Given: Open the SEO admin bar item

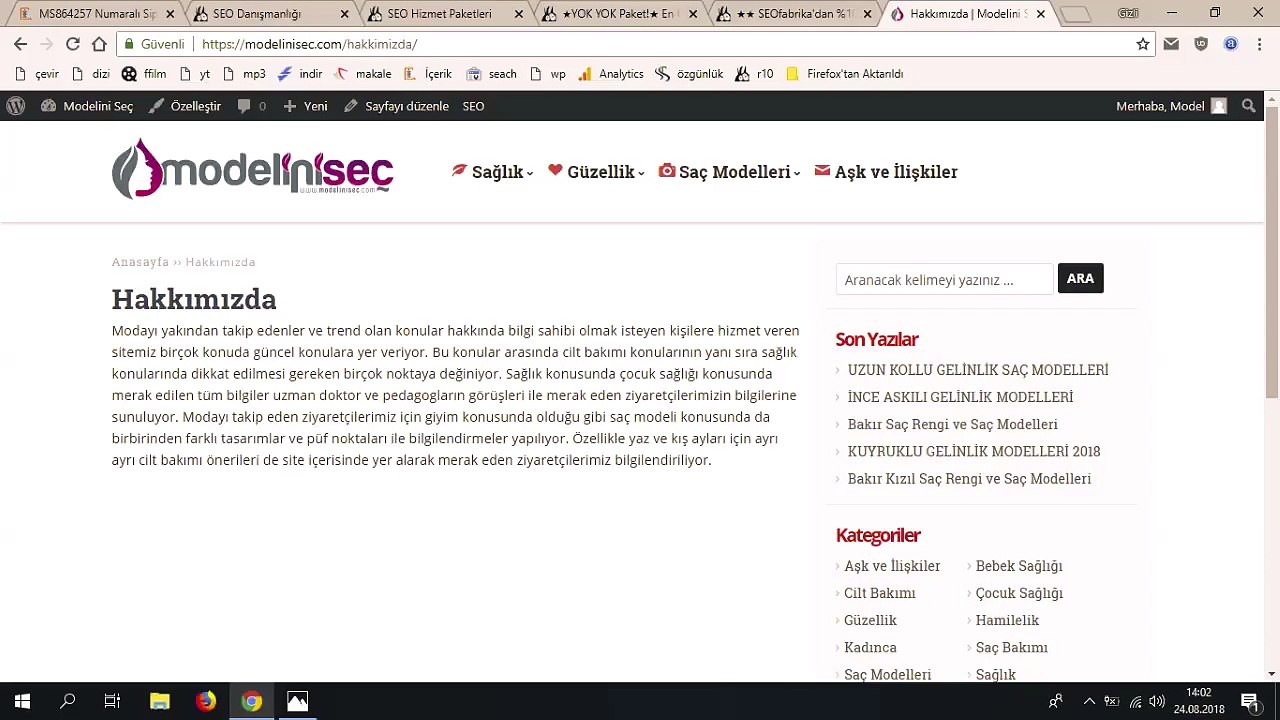Looking at the screenshot, I should pos(473,106).
